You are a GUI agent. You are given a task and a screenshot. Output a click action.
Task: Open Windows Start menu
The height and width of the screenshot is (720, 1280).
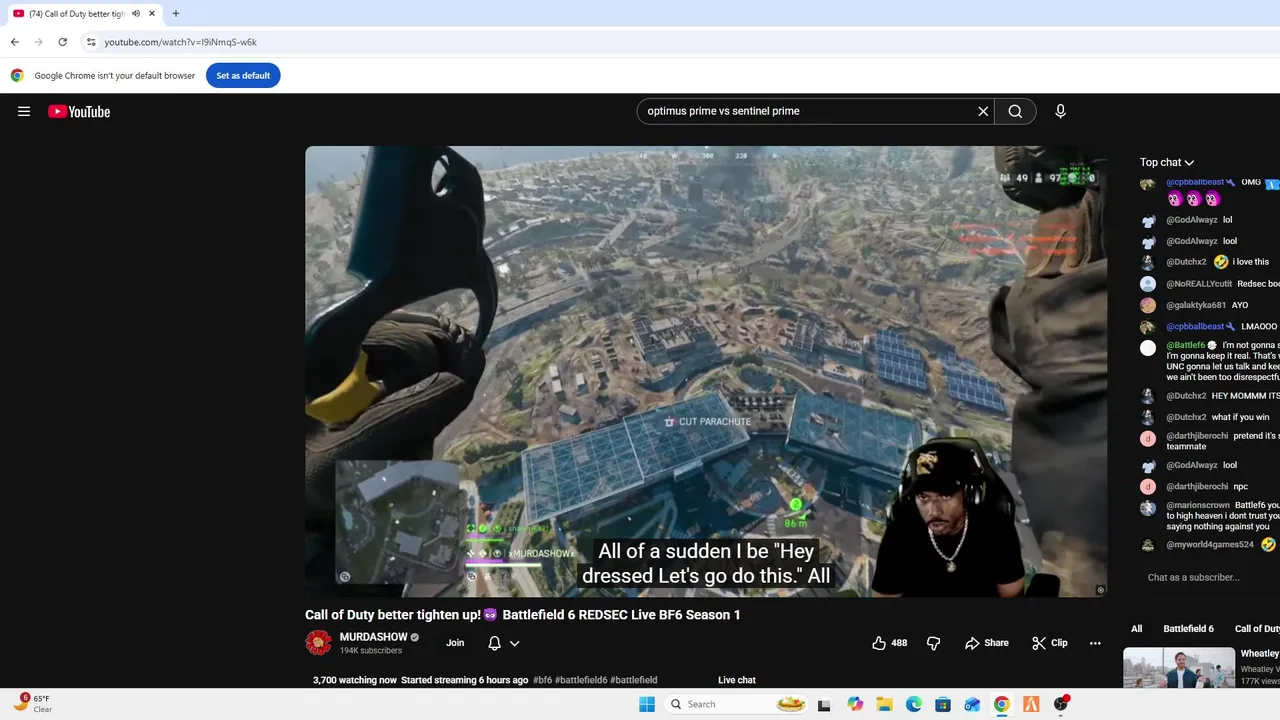tap(647, 704)
